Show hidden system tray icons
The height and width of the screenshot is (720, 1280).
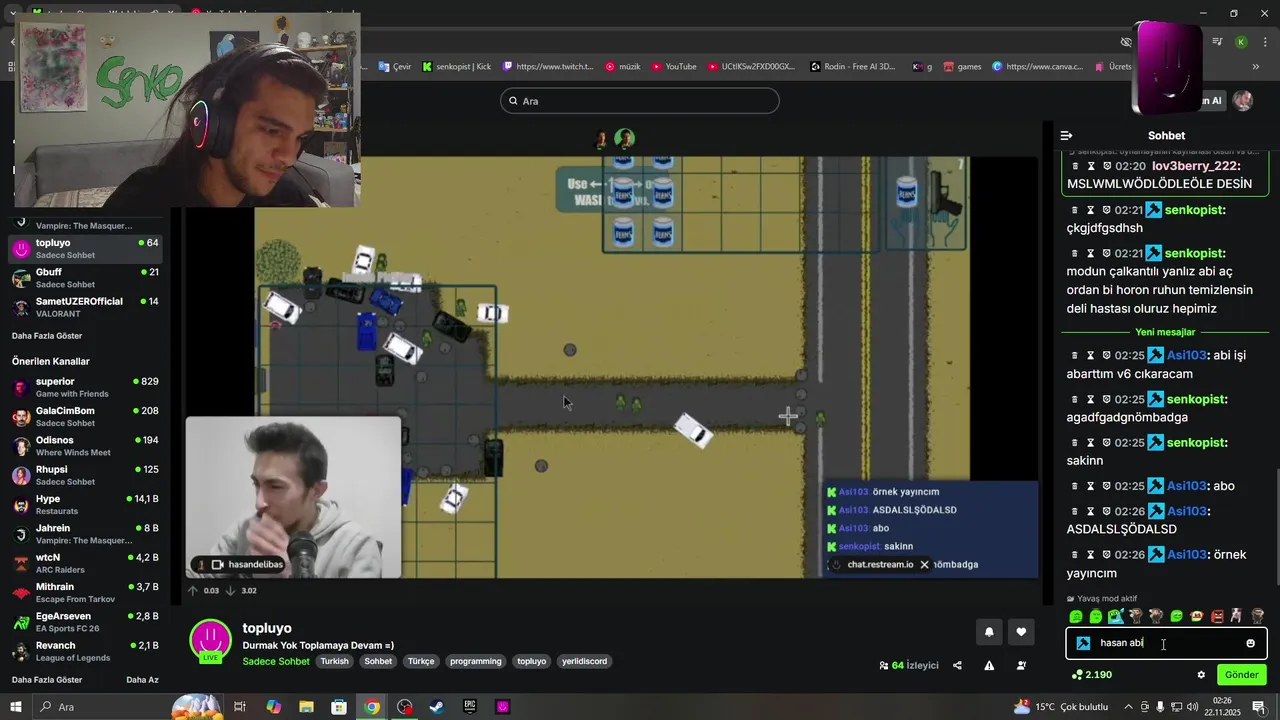point(1129,707)
